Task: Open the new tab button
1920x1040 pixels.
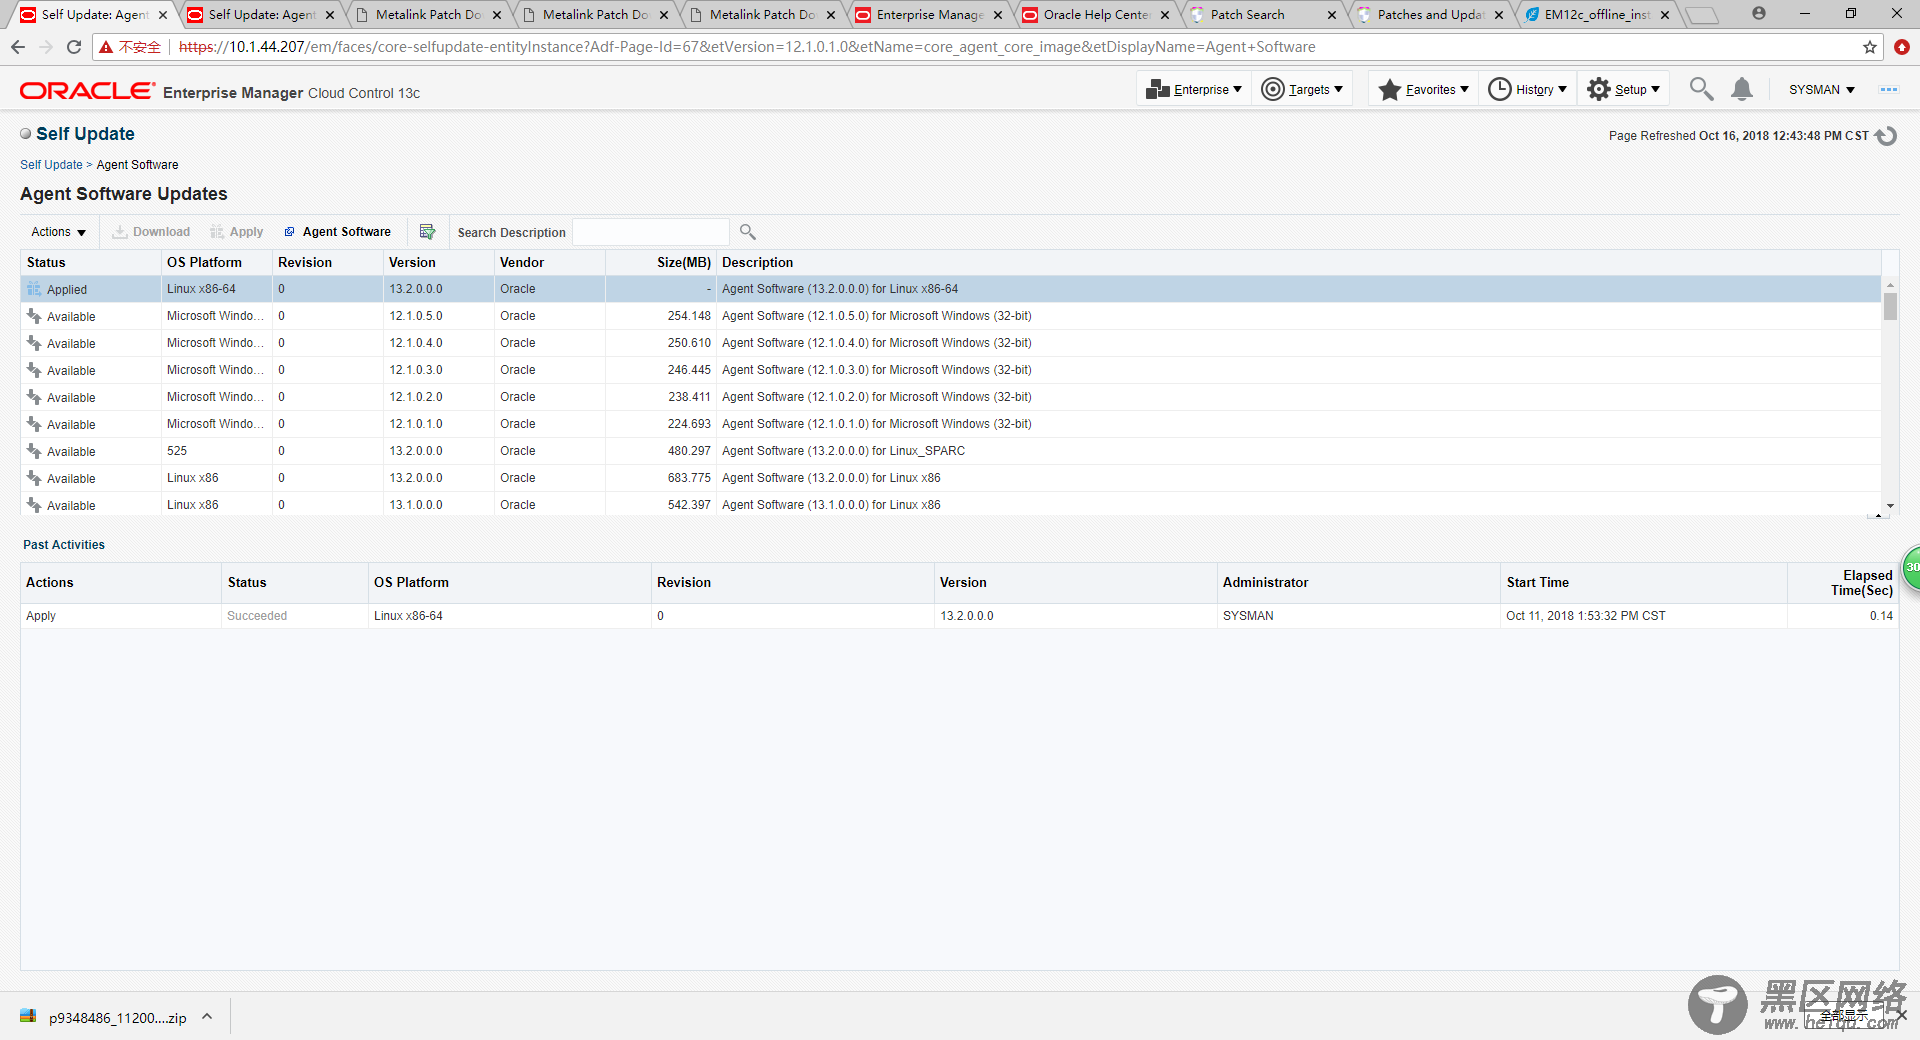Action: (1701, 15)
